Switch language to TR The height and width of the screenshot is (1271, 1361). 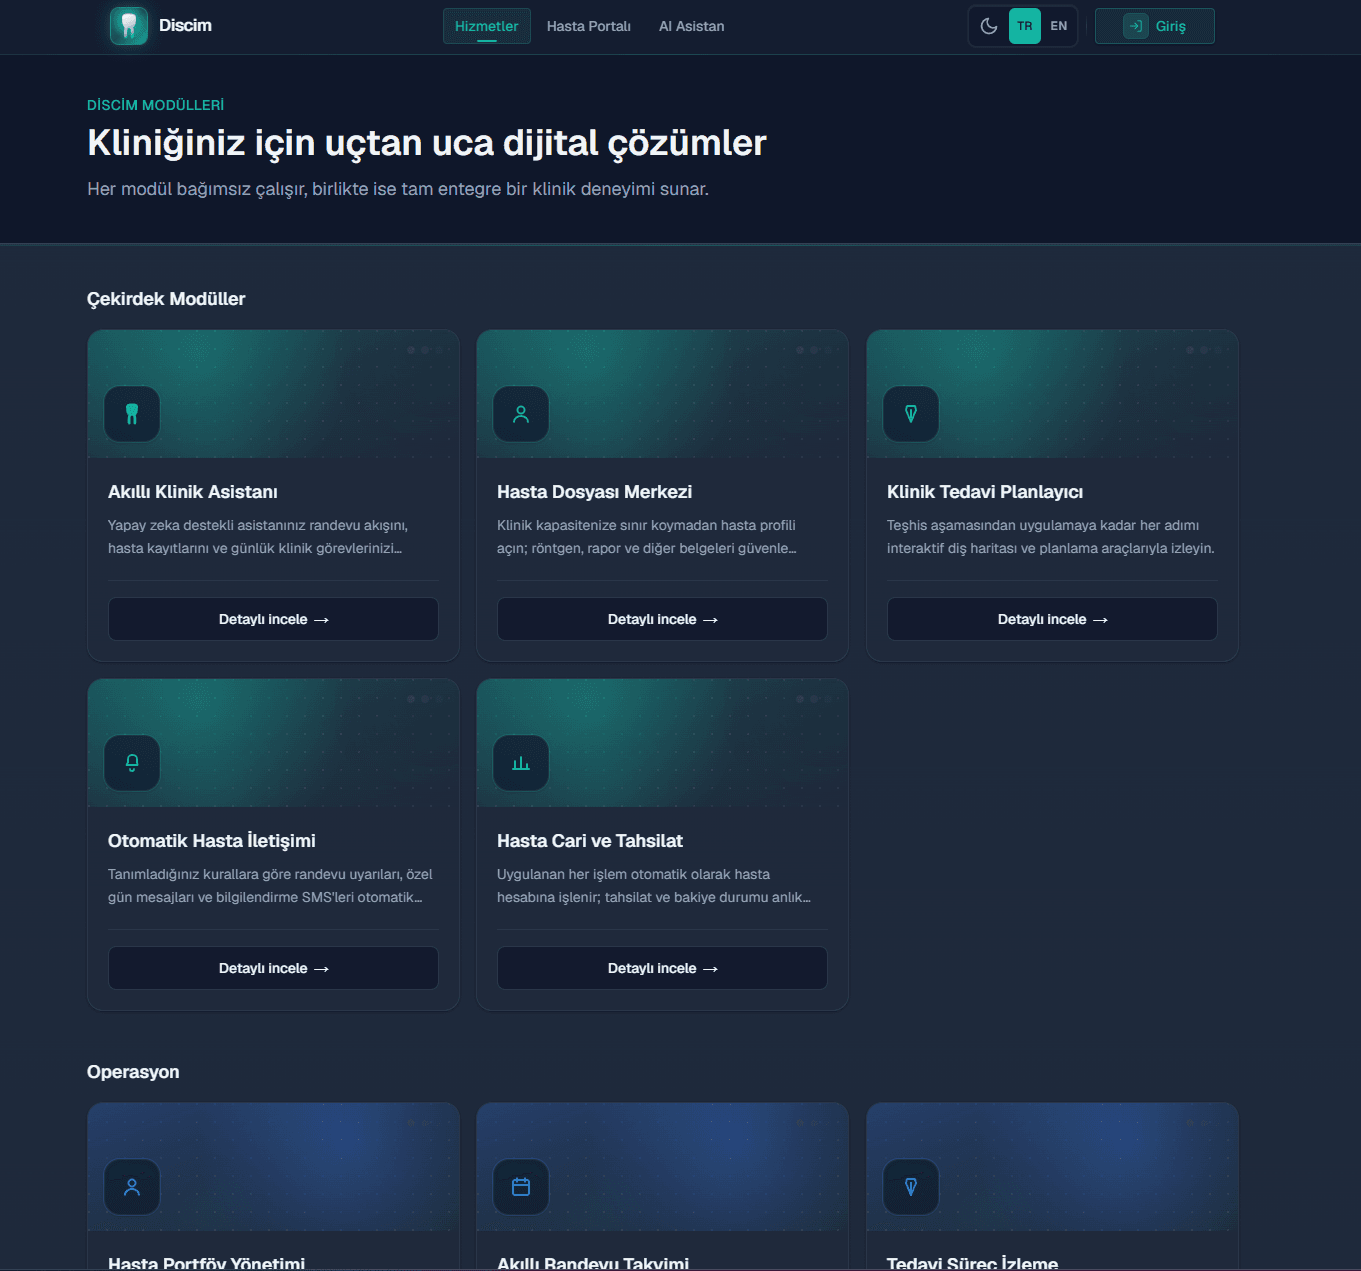1025,26
